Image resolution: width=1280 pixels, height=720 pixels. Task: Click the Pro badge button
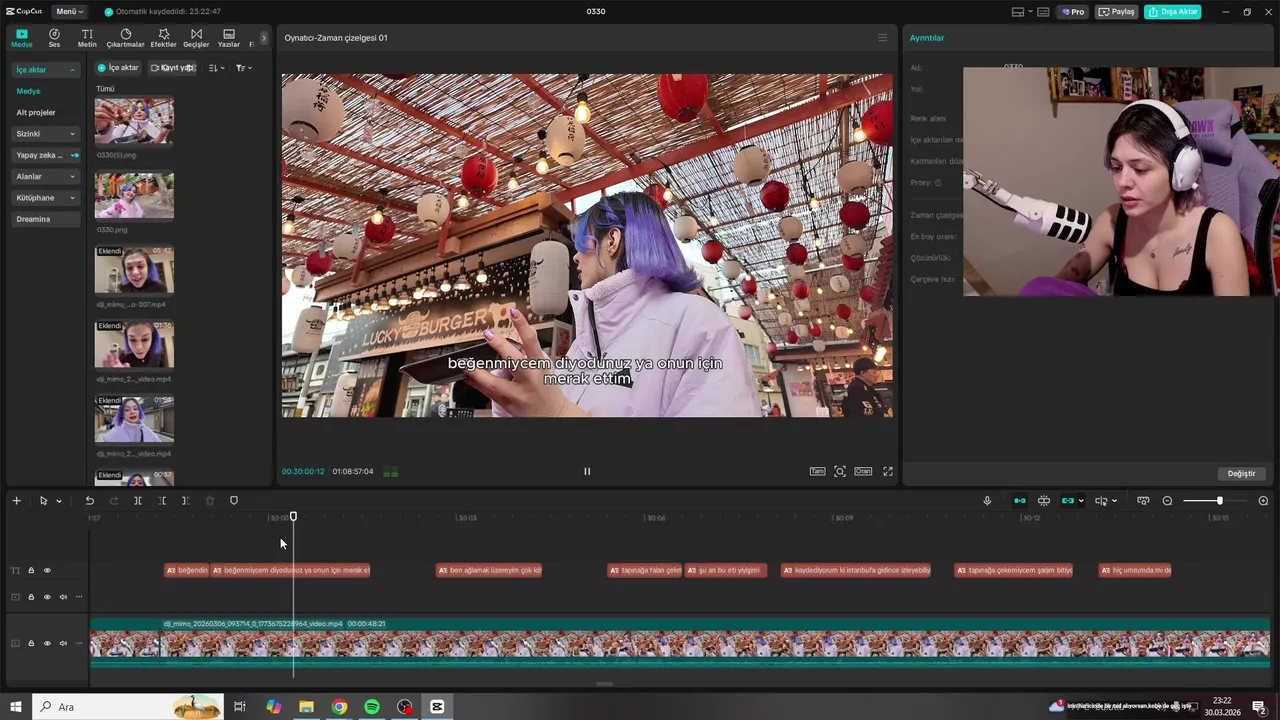pyautogui.click(x=1073, y=12)
